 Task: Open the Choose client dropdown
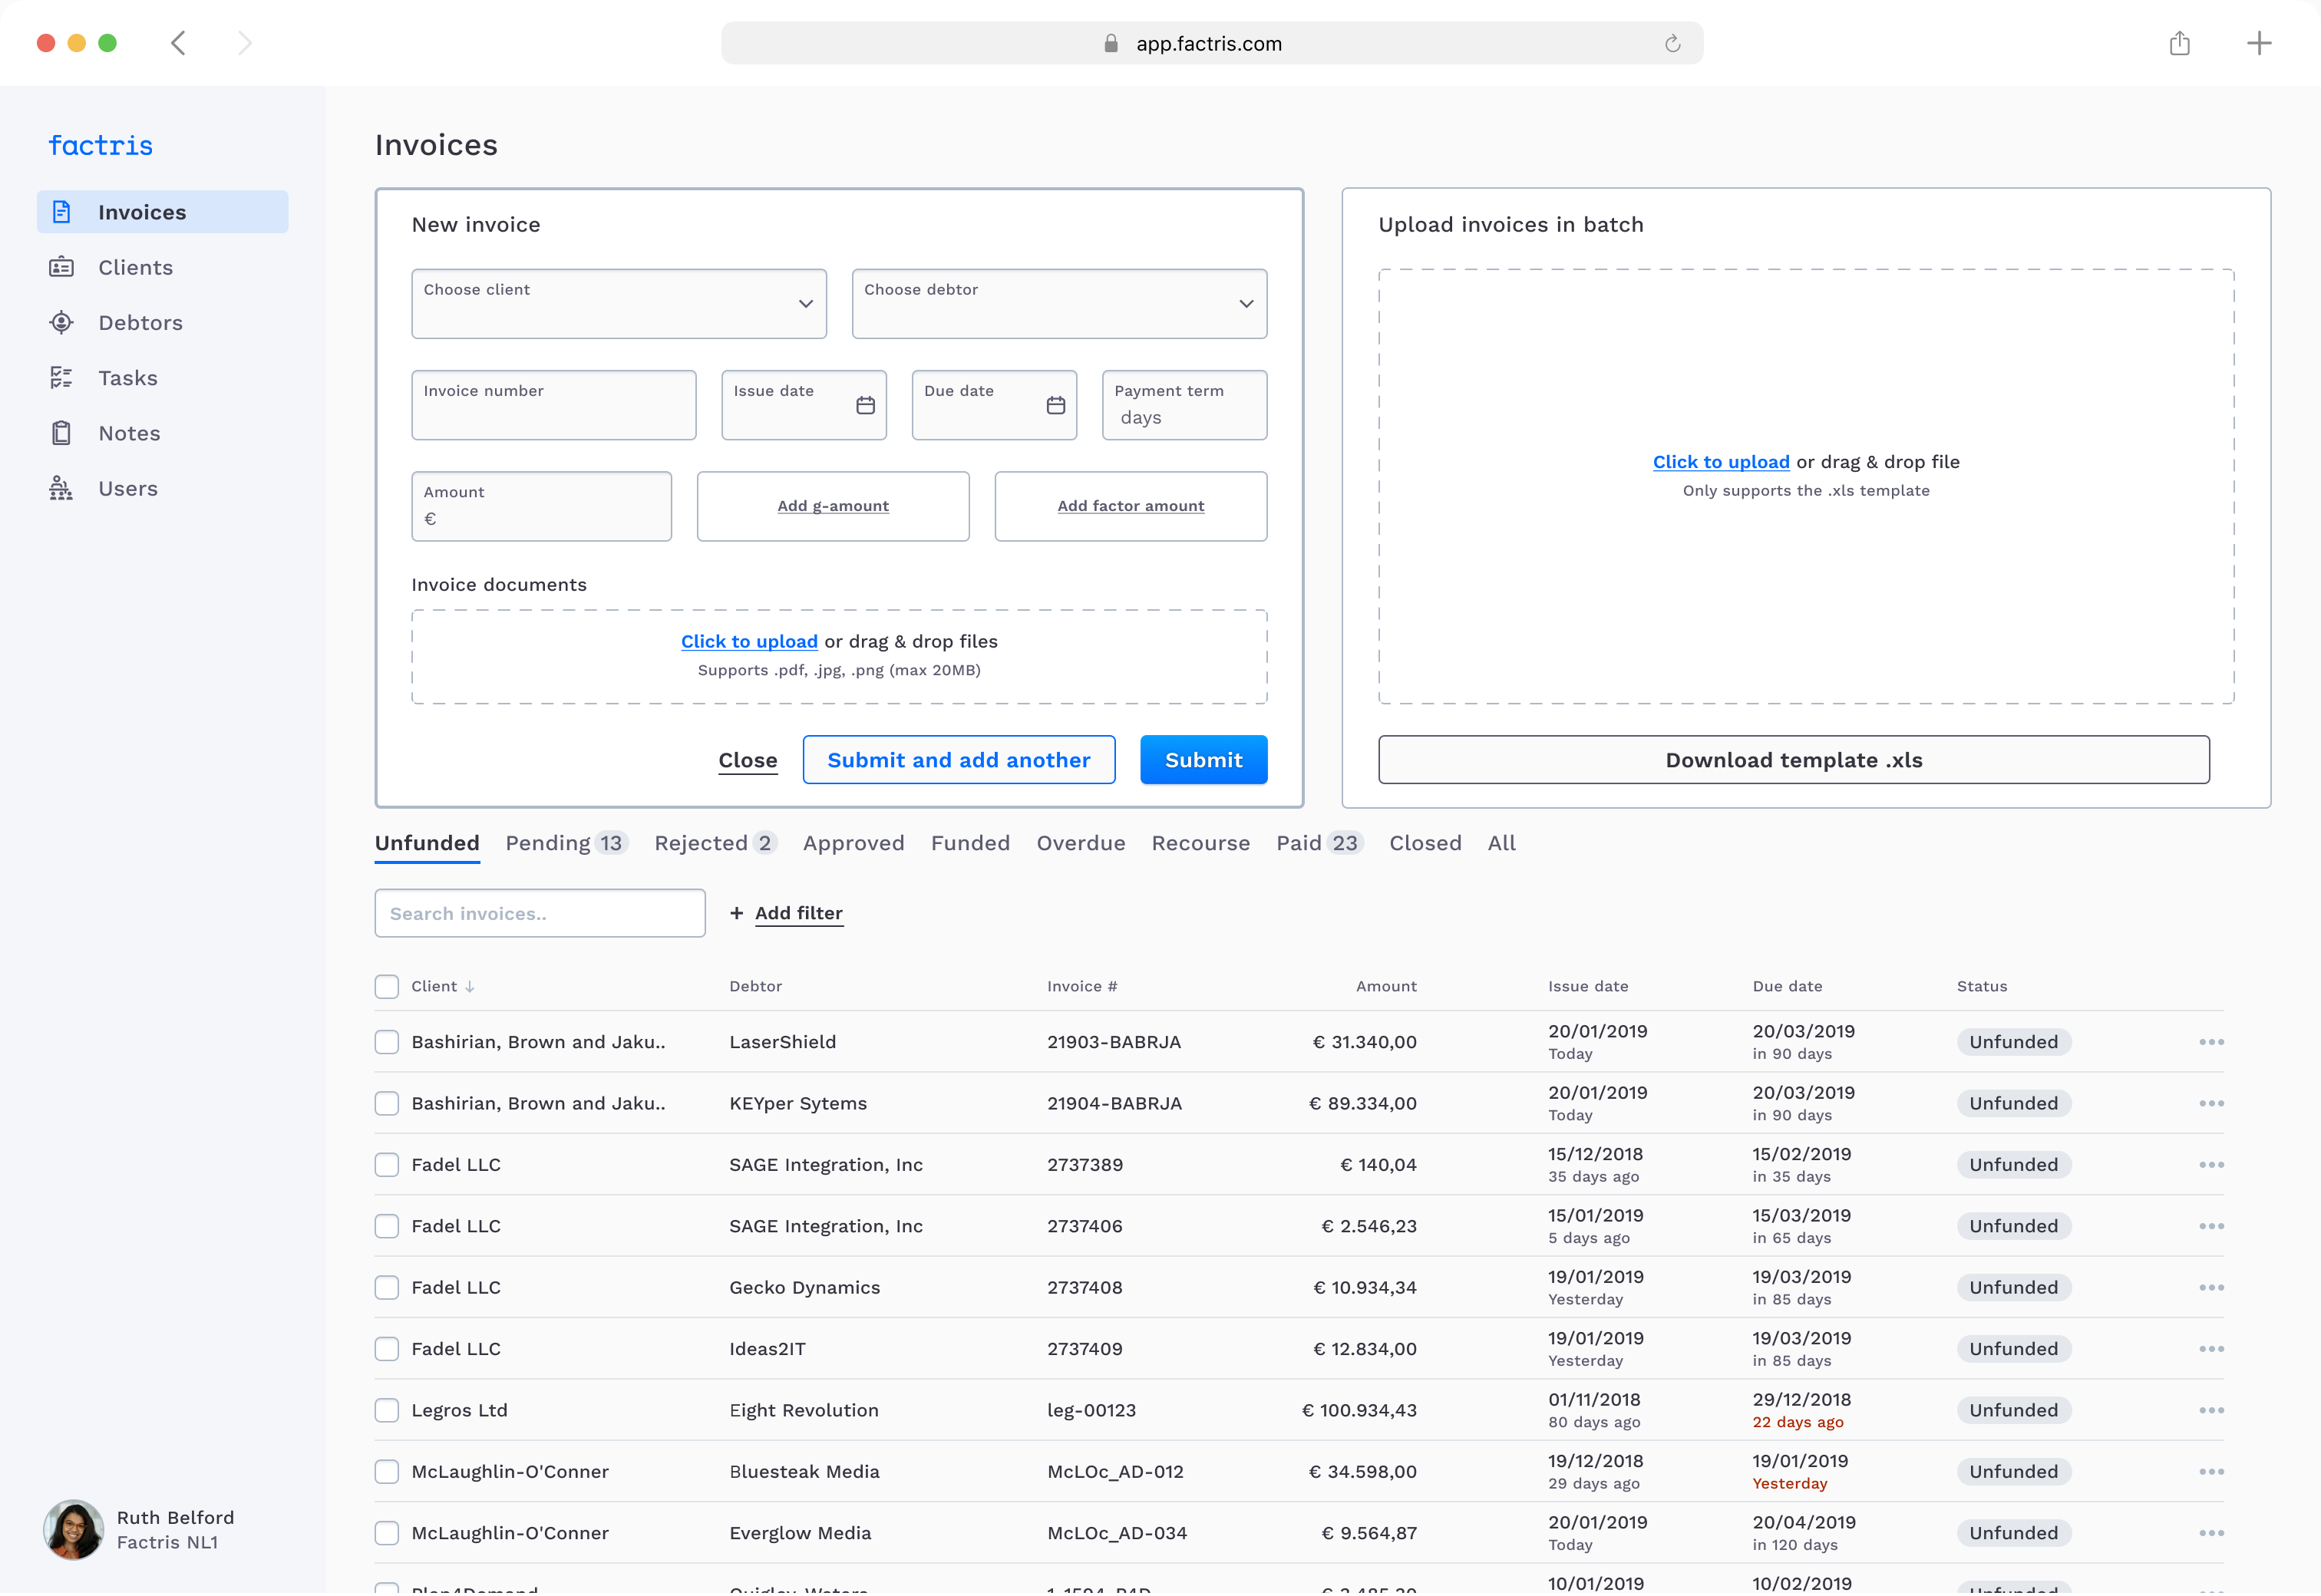[x=618, y=303]
